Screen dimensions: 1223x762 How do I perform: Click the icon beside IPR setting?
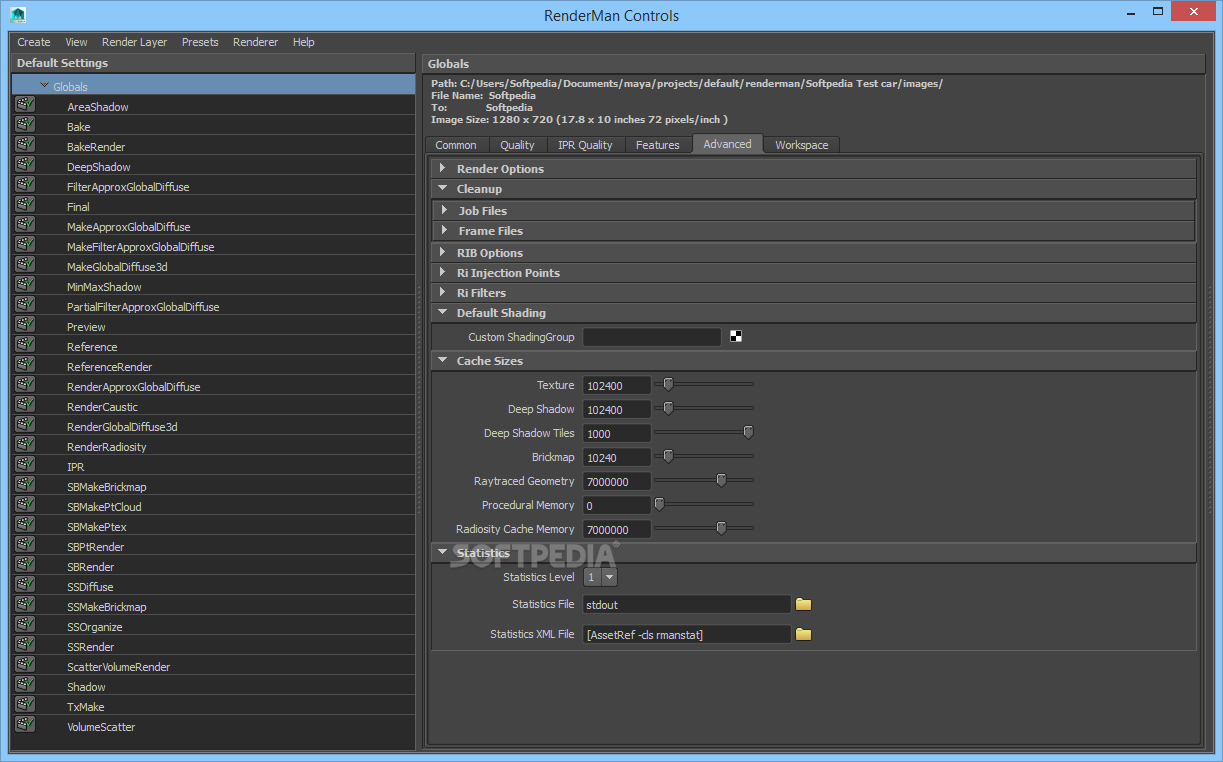pos(25,465)
